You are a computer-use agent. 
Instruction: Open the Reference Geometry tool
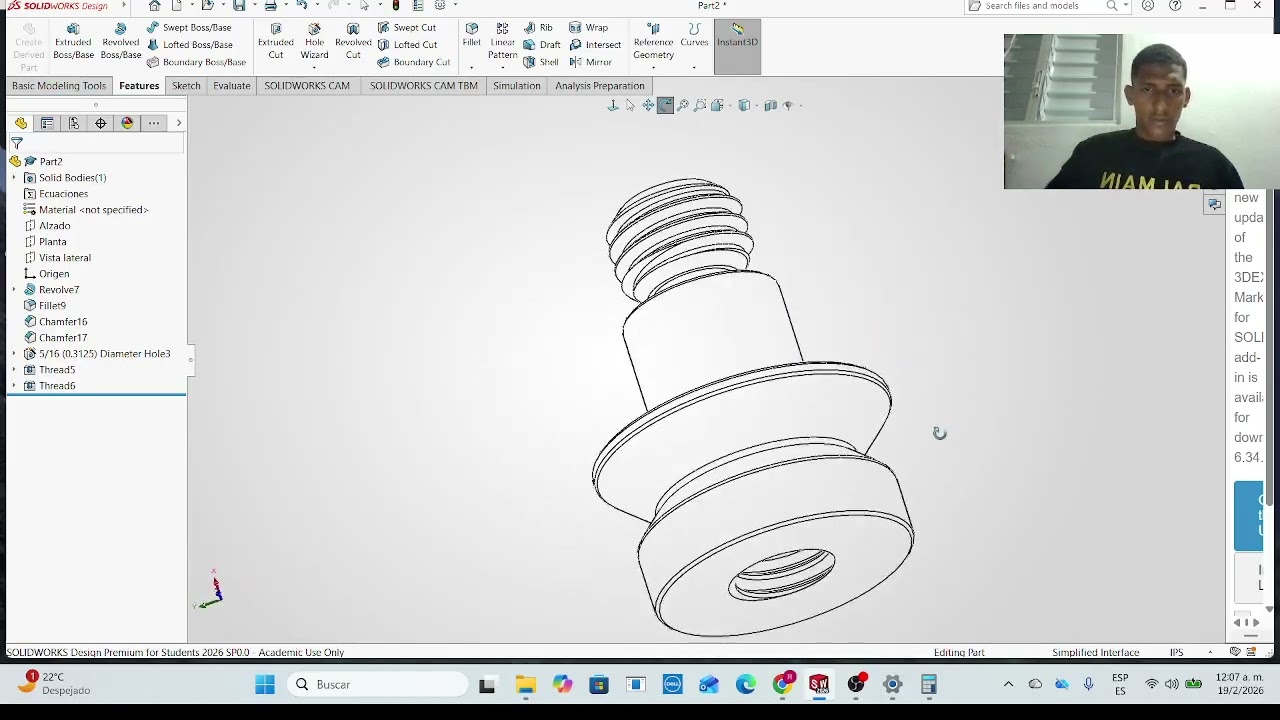point(653,41)
